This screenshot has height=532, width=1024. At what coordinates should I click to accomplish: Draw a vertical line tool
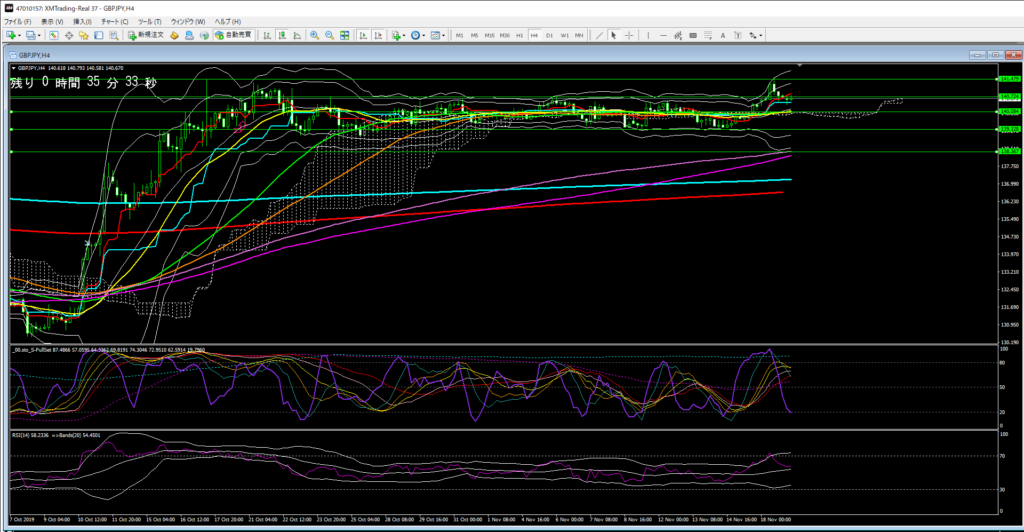(x=648, y=35)
